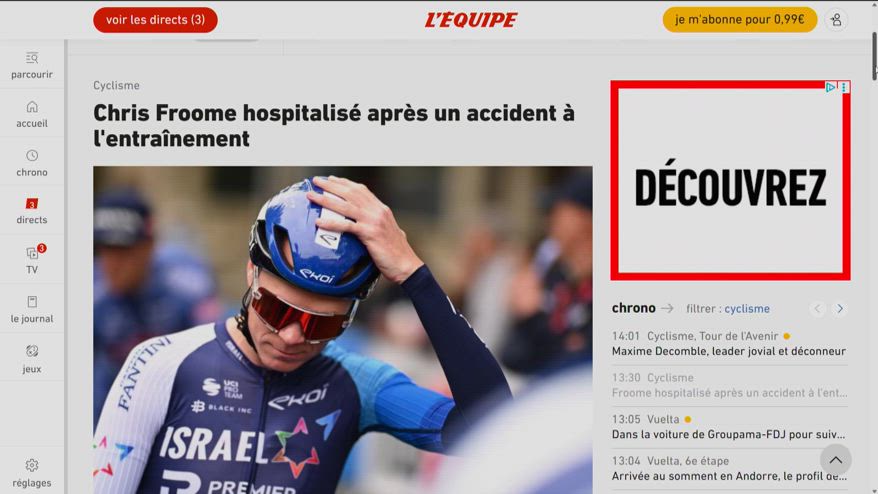Click the Chris Froome article photo

(343, 330)
